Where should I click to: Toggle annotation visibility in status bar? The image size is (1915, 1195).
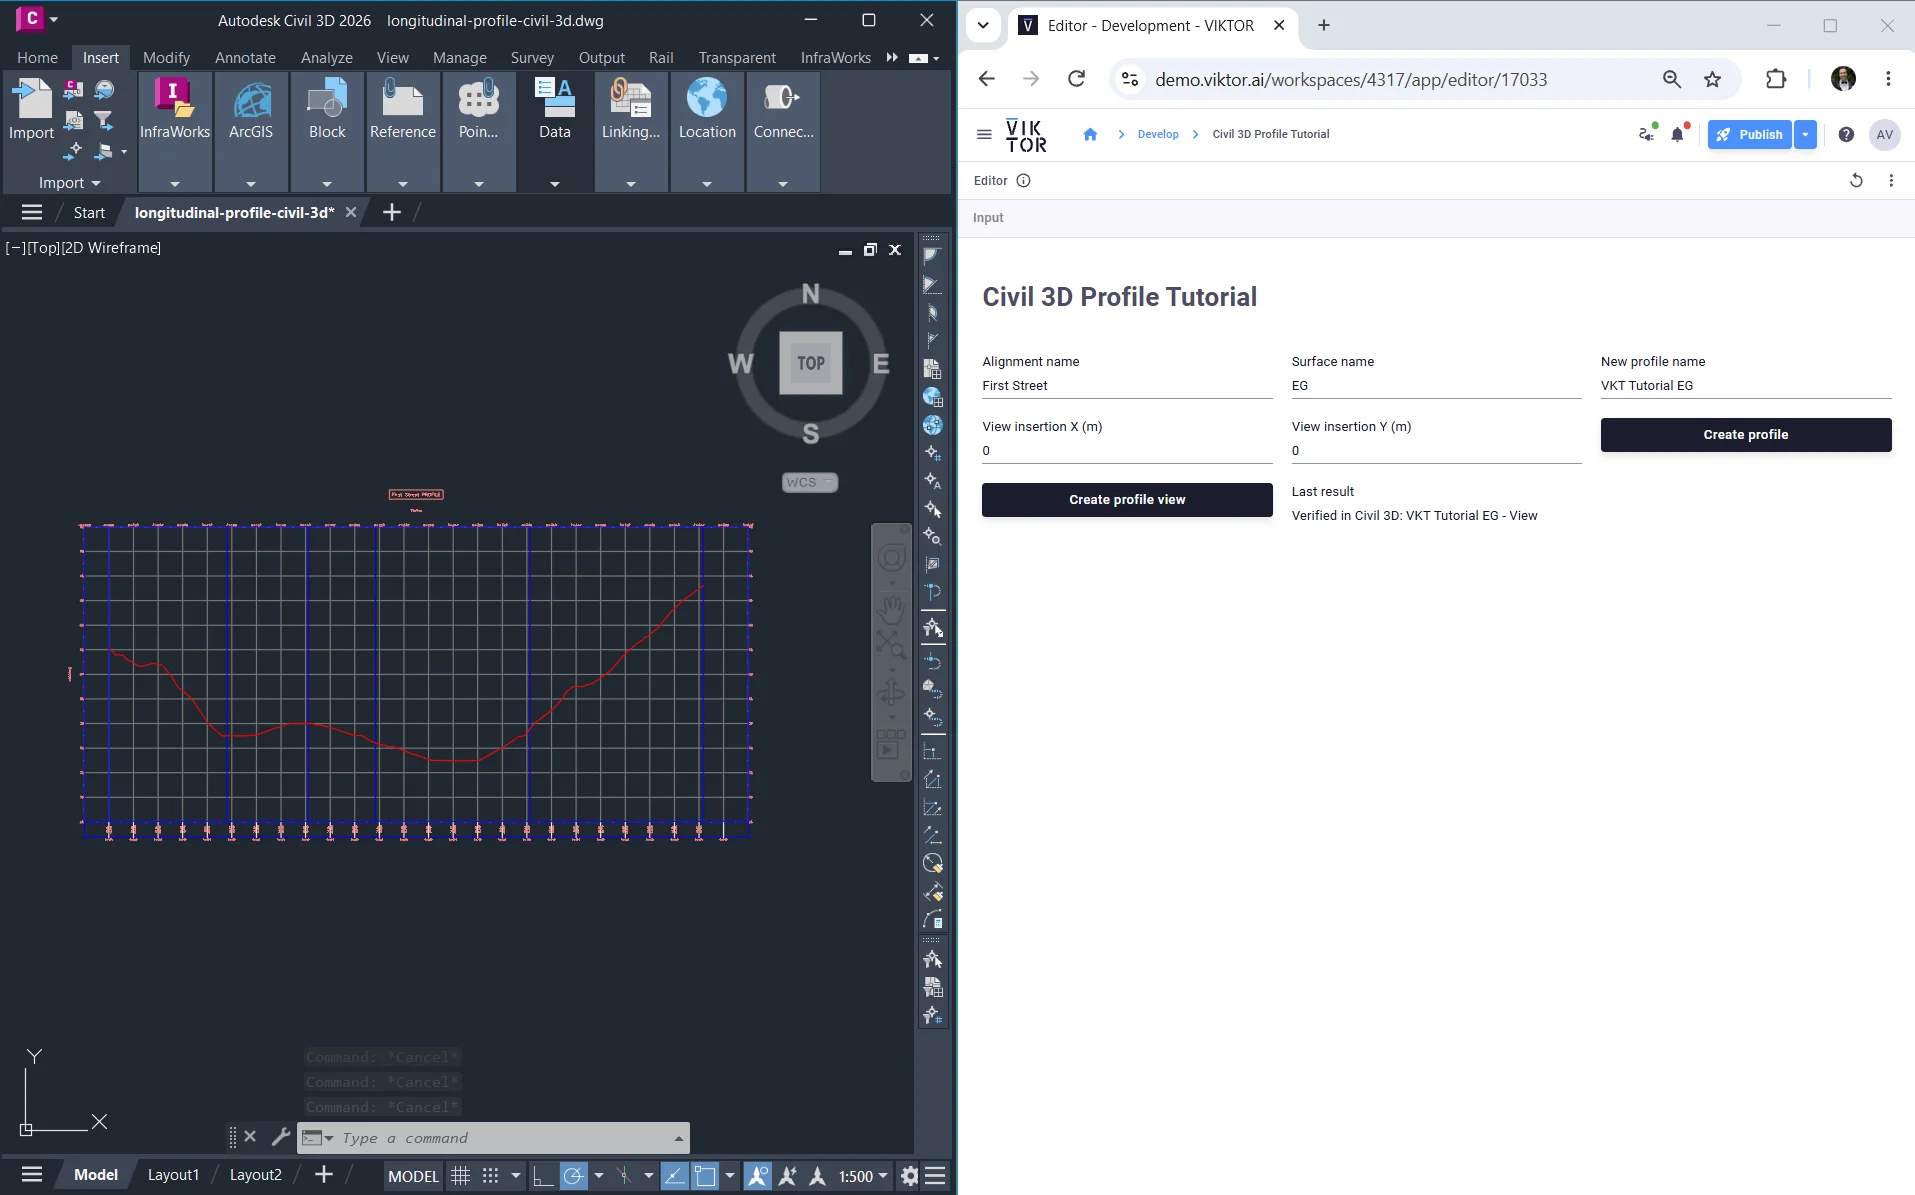758,1176
